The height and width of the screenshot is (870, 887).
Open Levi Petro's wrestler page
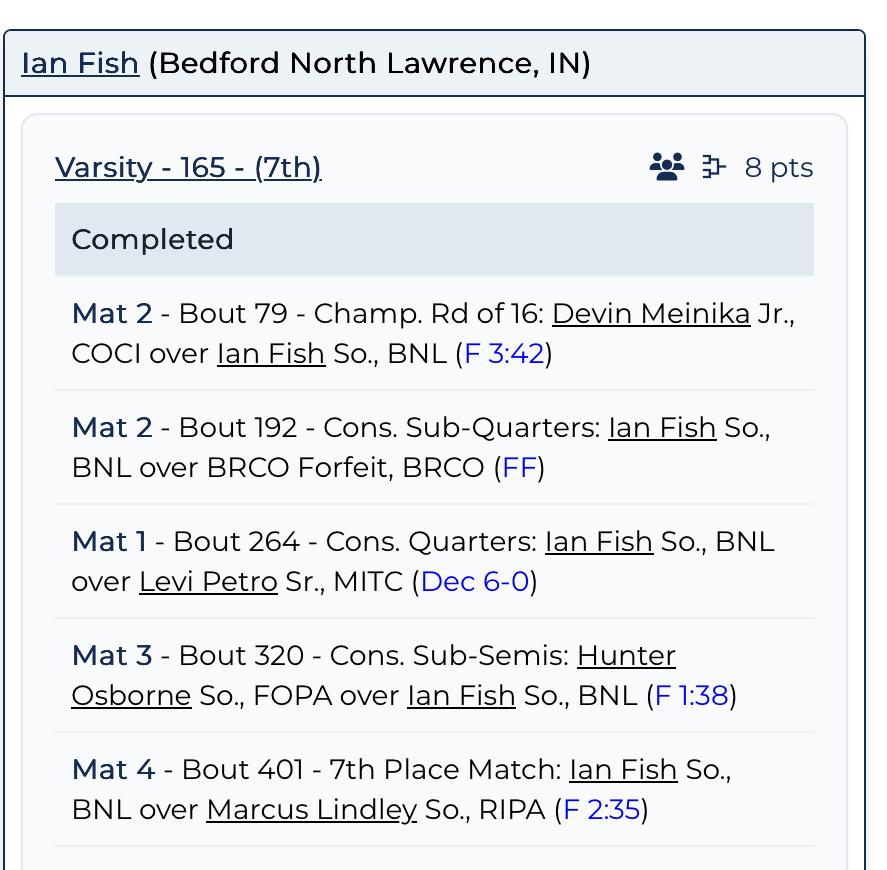[208, 582]
